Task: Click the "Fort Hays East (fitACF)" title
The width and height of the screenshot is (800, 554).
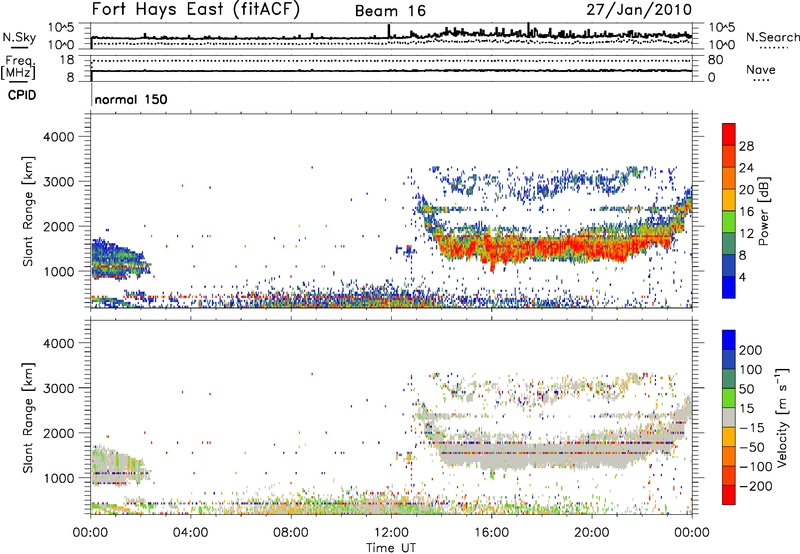Action: 195,9
